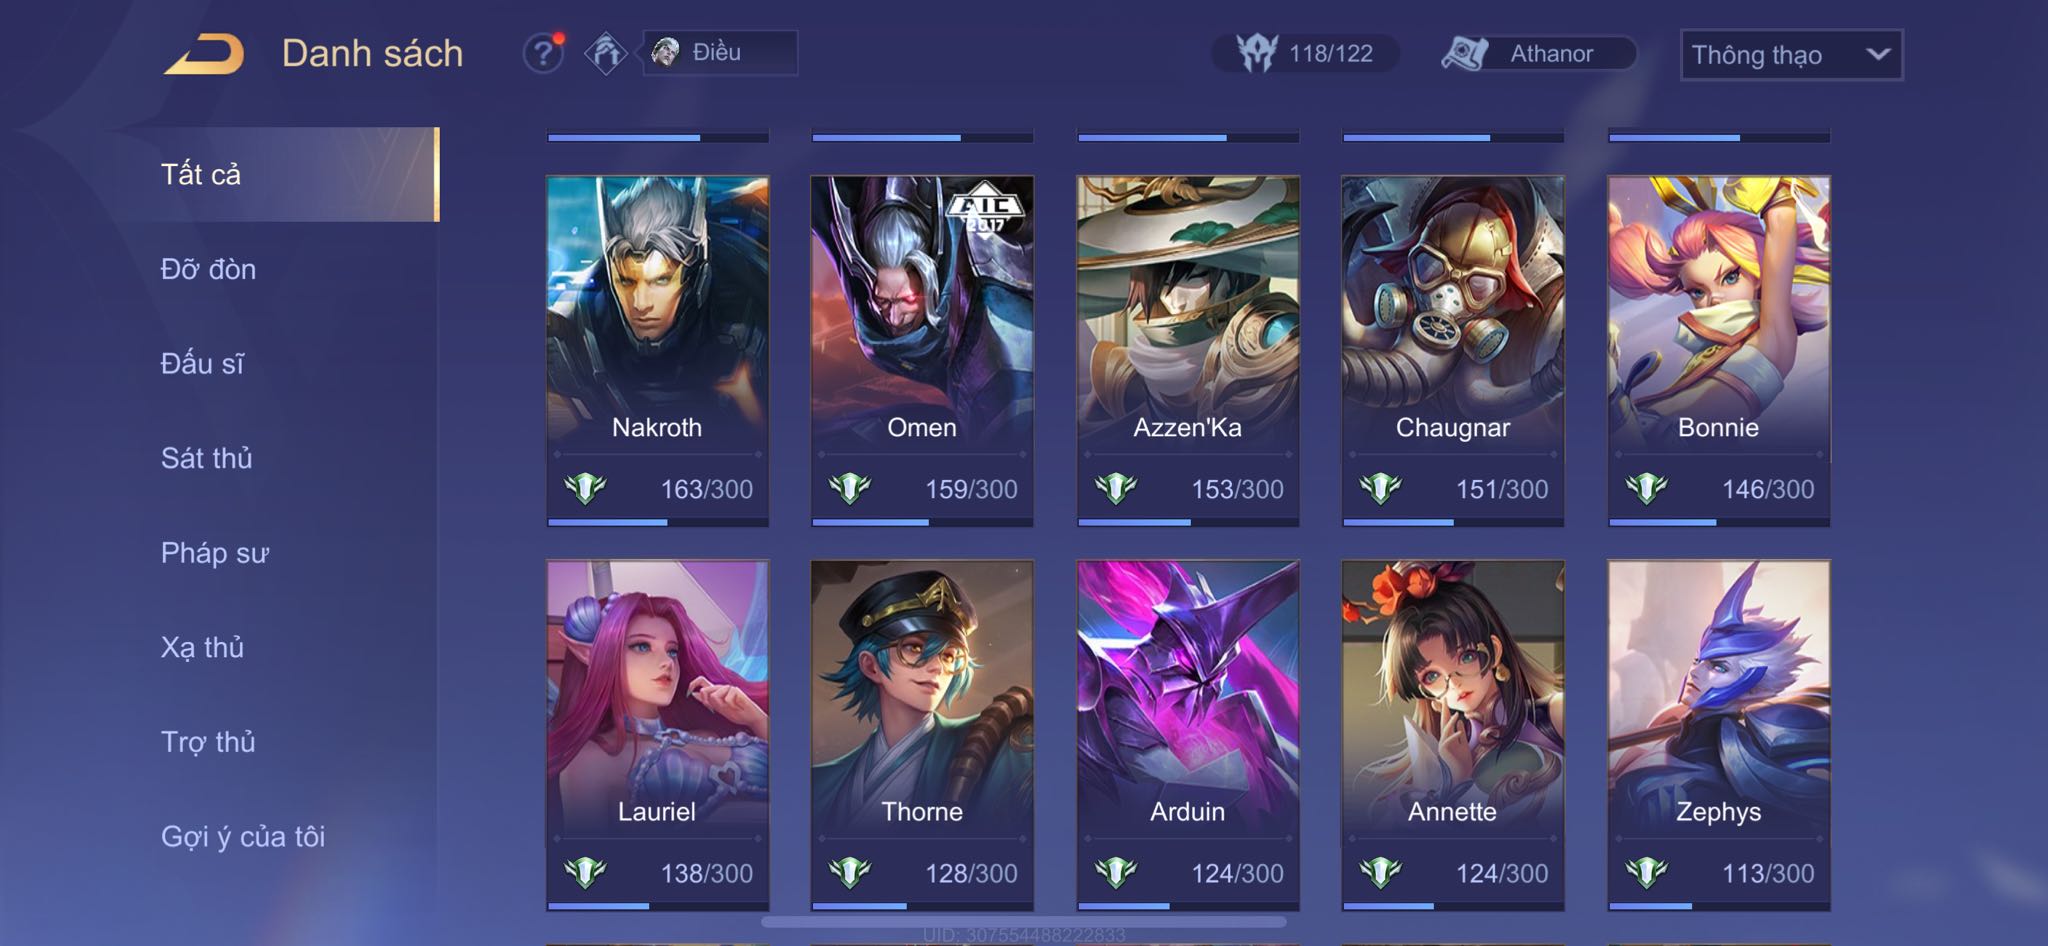Click the Điều player name field
The image size is (2048, 946).
(x=720, y=52)
